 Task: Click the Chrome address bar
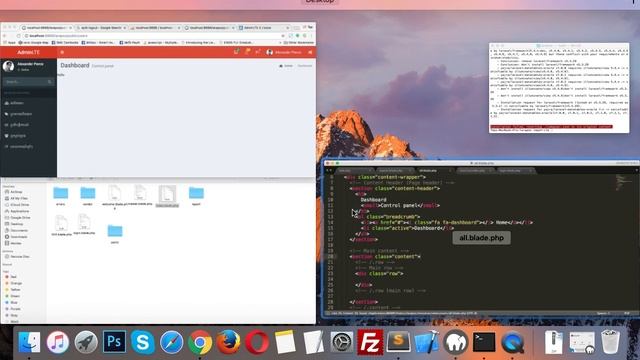(x=153, y=36)
